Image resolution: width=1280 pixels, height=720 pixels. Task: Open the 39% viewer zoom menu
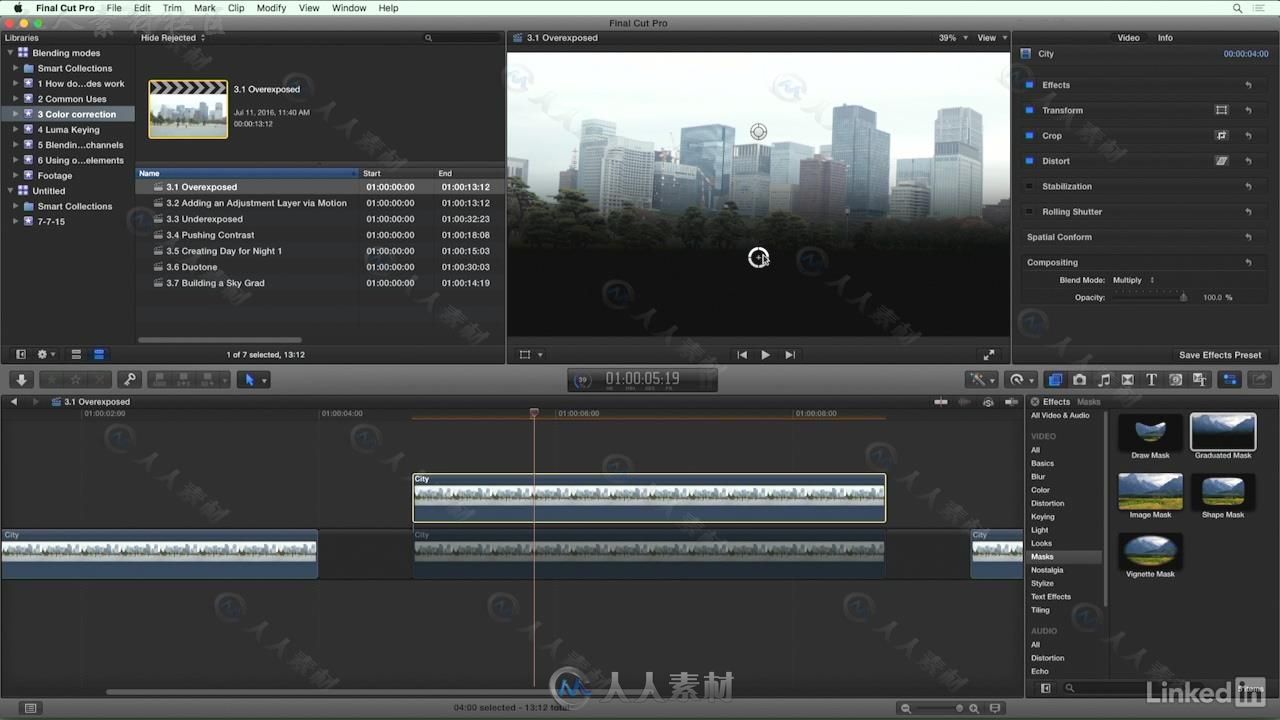[x=953, y=38]
